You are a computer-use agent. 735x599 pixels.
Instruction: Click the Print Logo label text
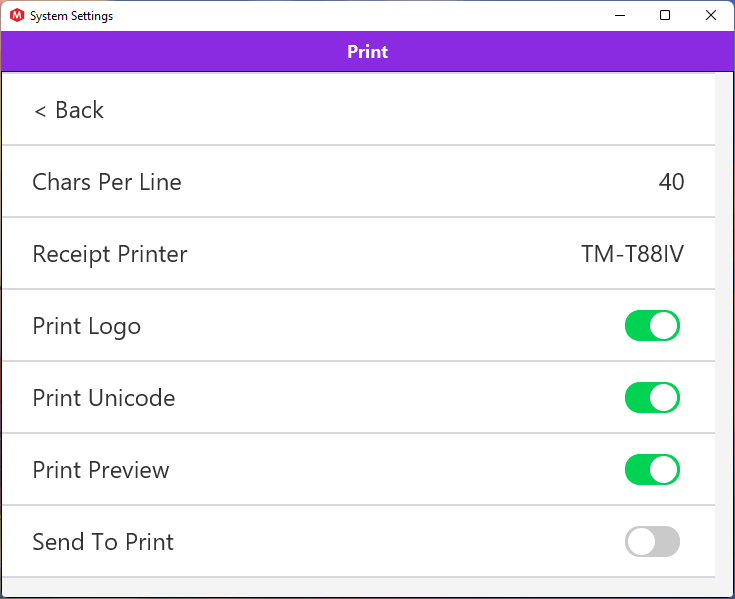pyautogui.click(x=87, y=326)
